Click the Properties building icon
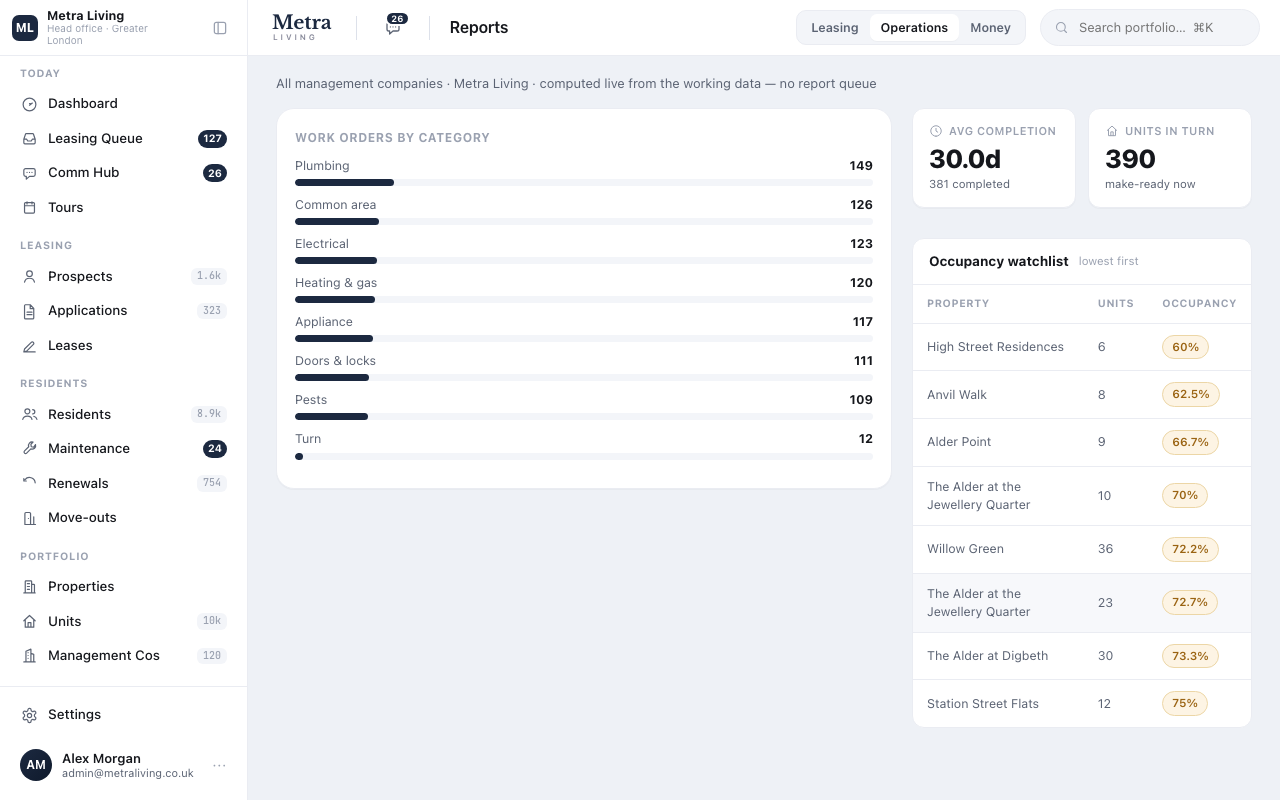This screenshot has height=800, width=1280. pyautogui.click(x=29, y=587)
